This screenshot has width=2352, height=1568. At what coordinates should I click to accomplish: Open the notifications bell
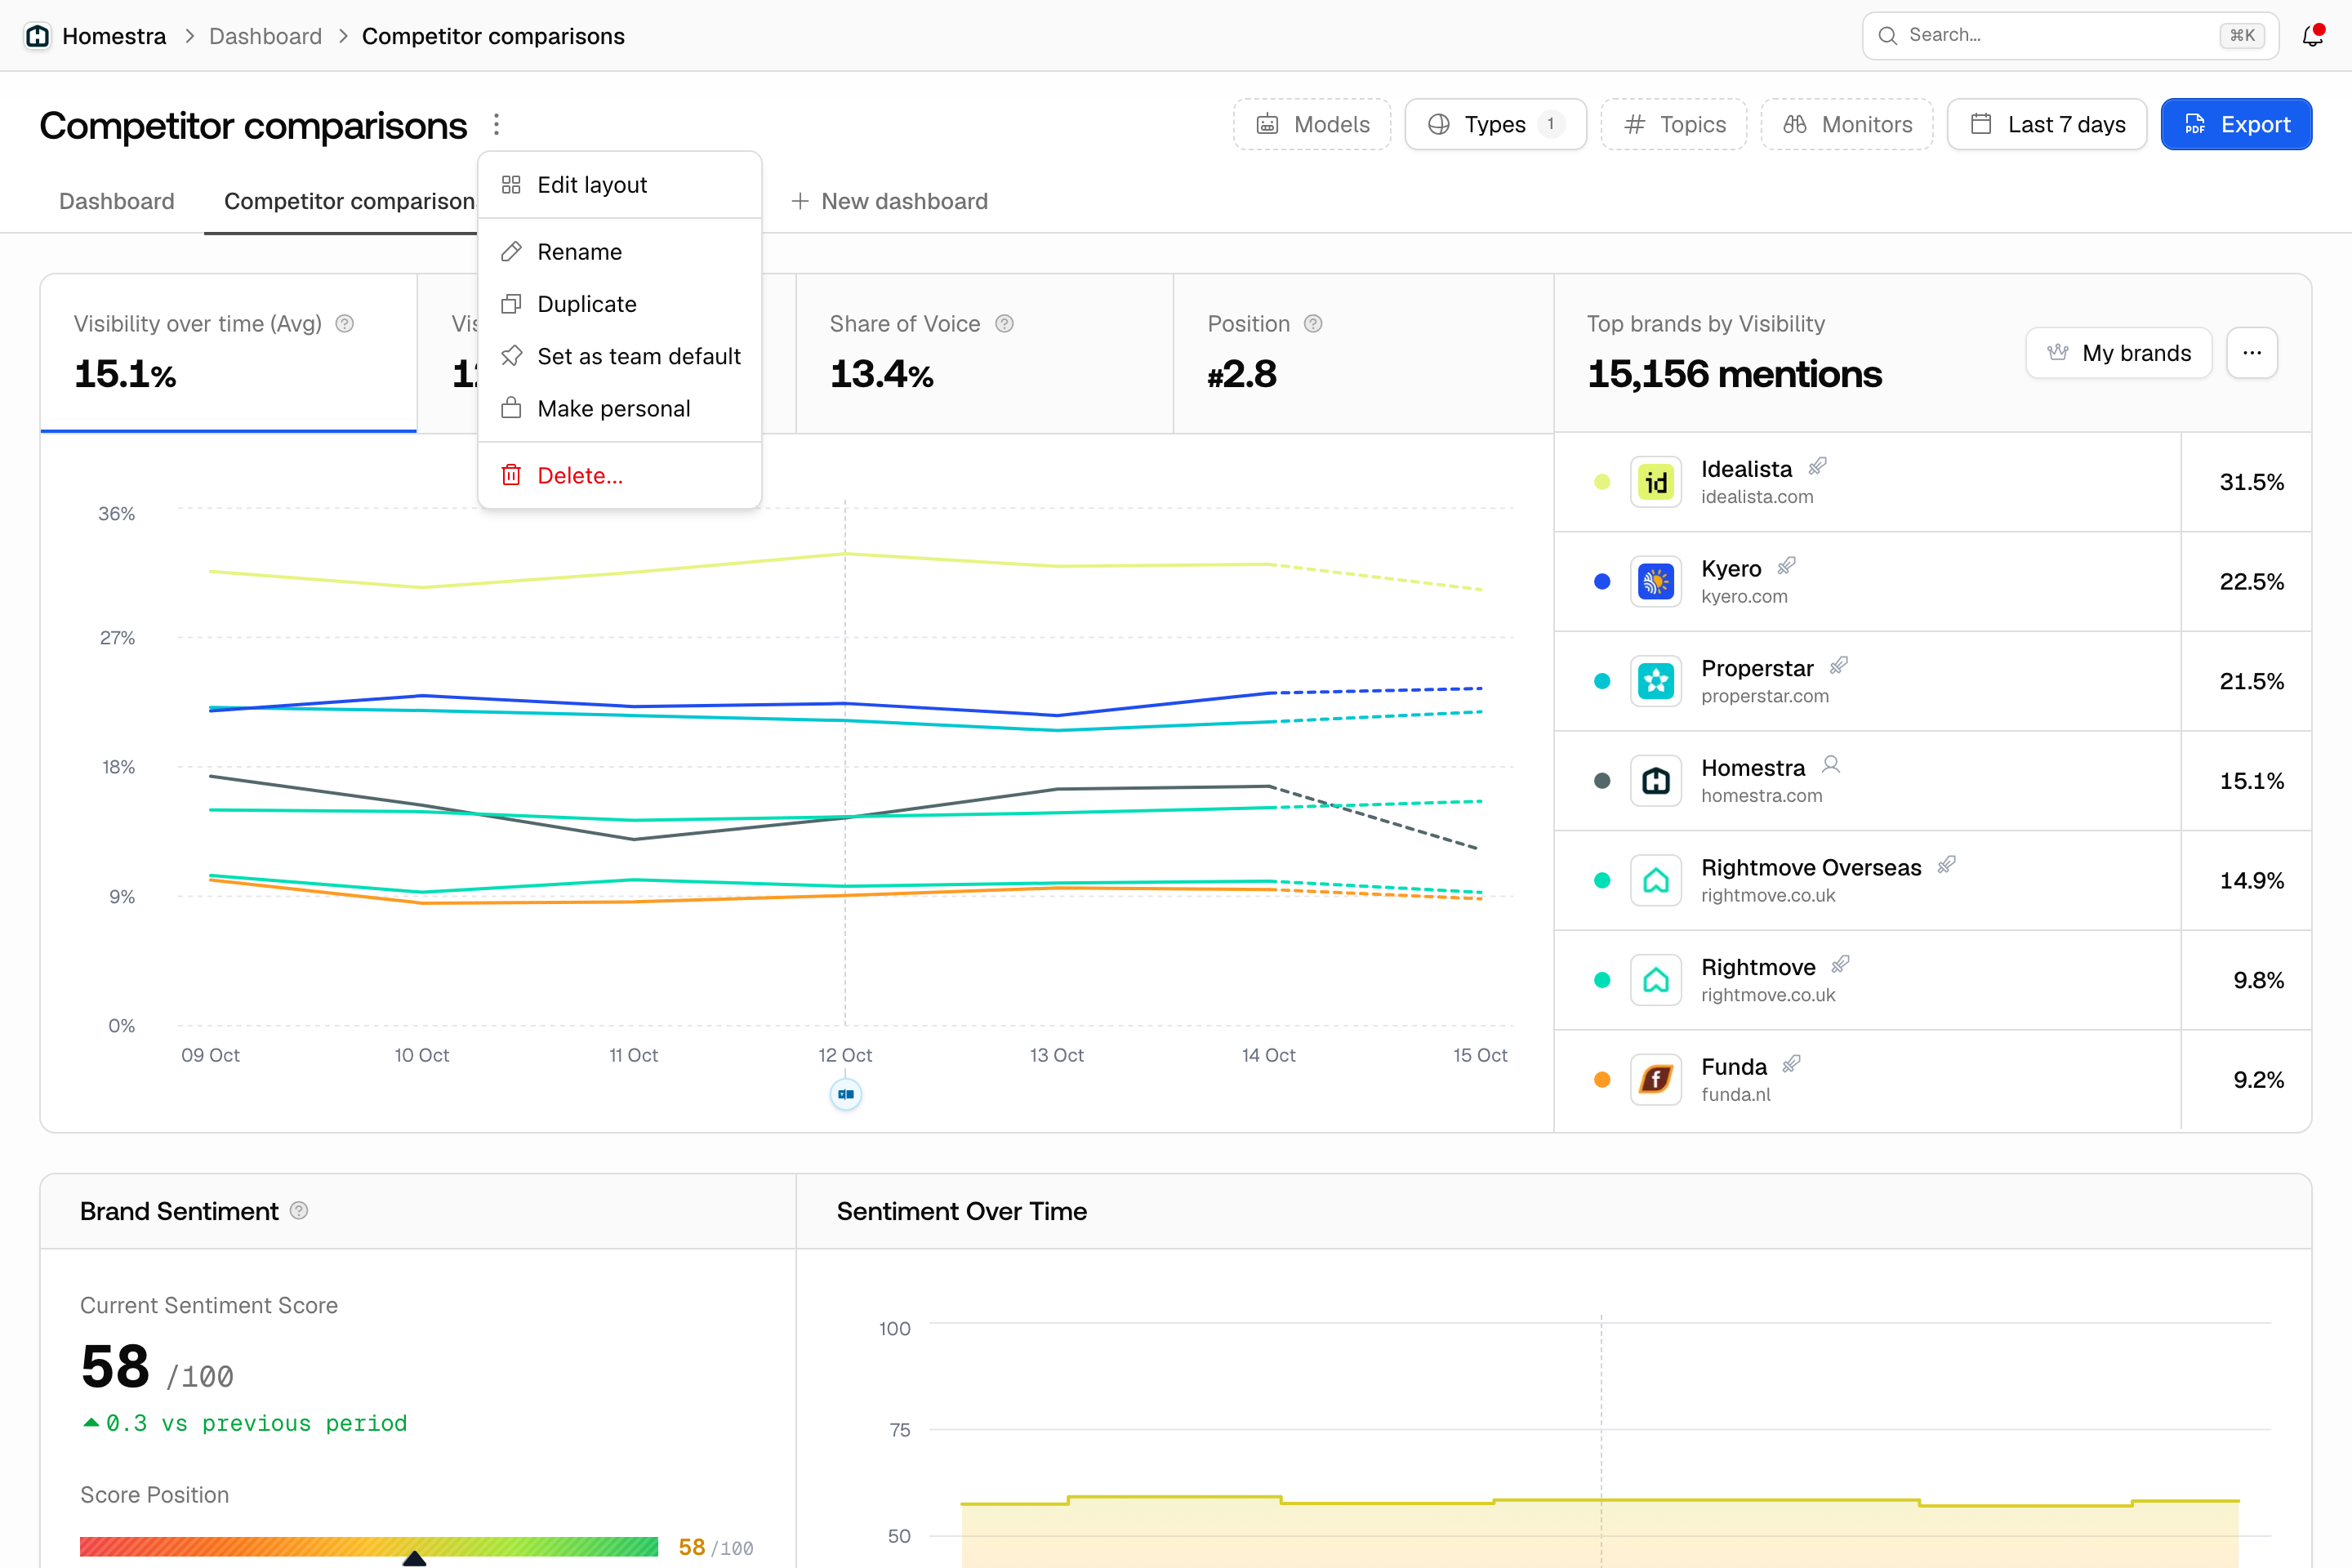point(2312,36)
